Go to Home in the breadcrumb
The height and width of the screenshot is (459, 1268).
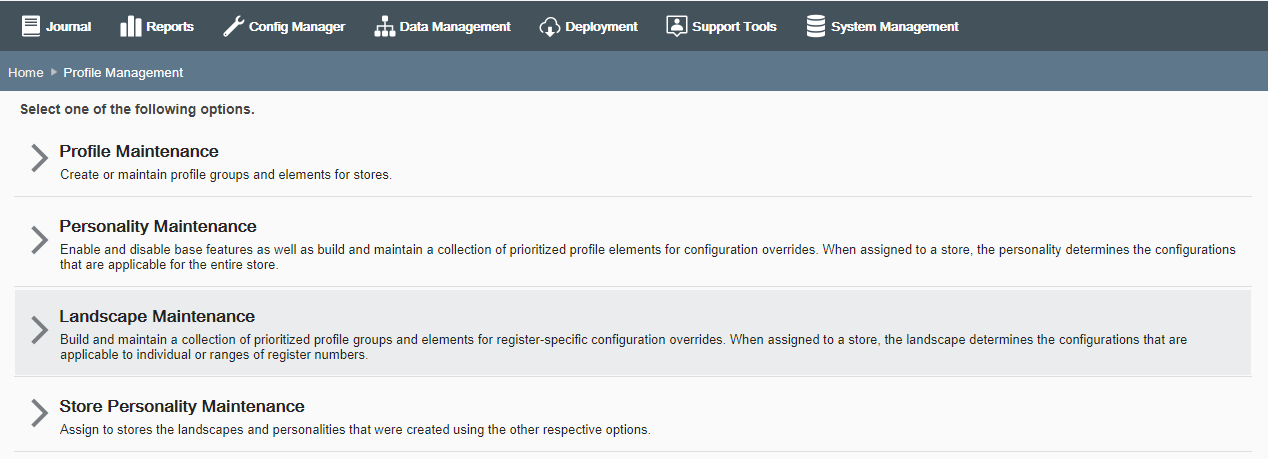click(x=26, y=73)
